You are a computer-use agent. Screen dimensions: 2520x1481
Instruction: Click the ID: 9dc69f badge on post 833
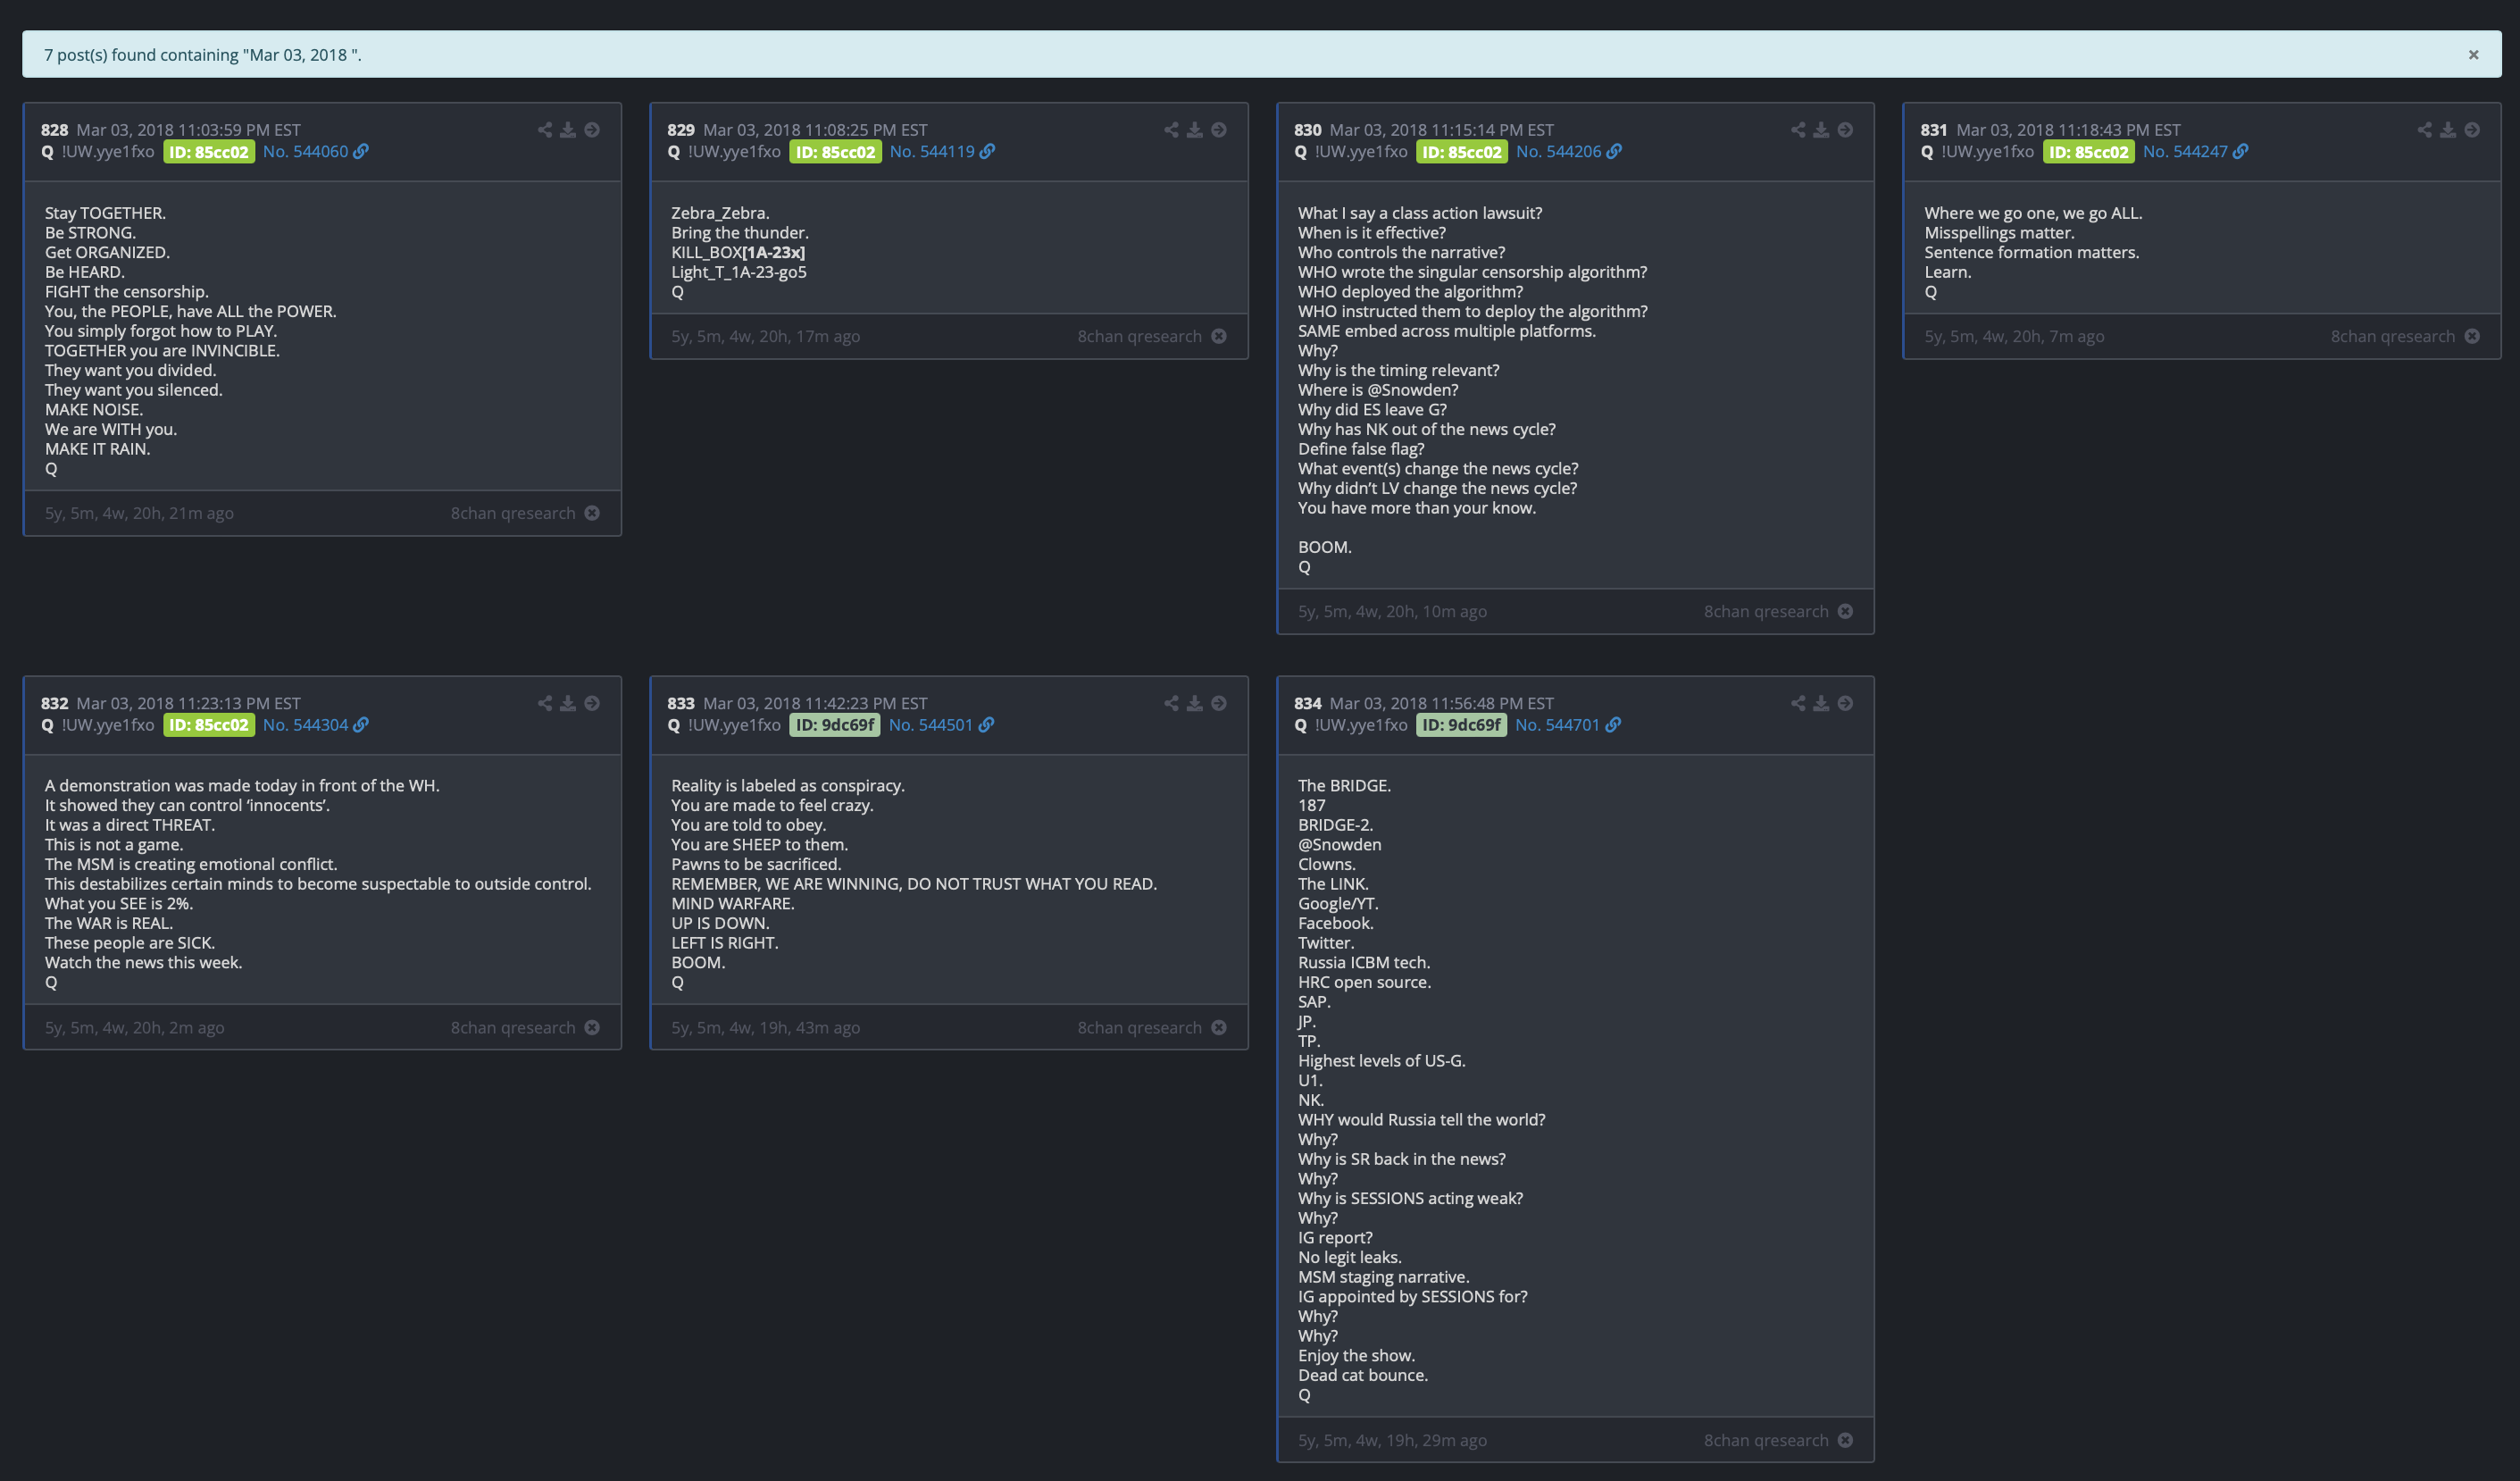pyautogui.click(x=835, y=725)
